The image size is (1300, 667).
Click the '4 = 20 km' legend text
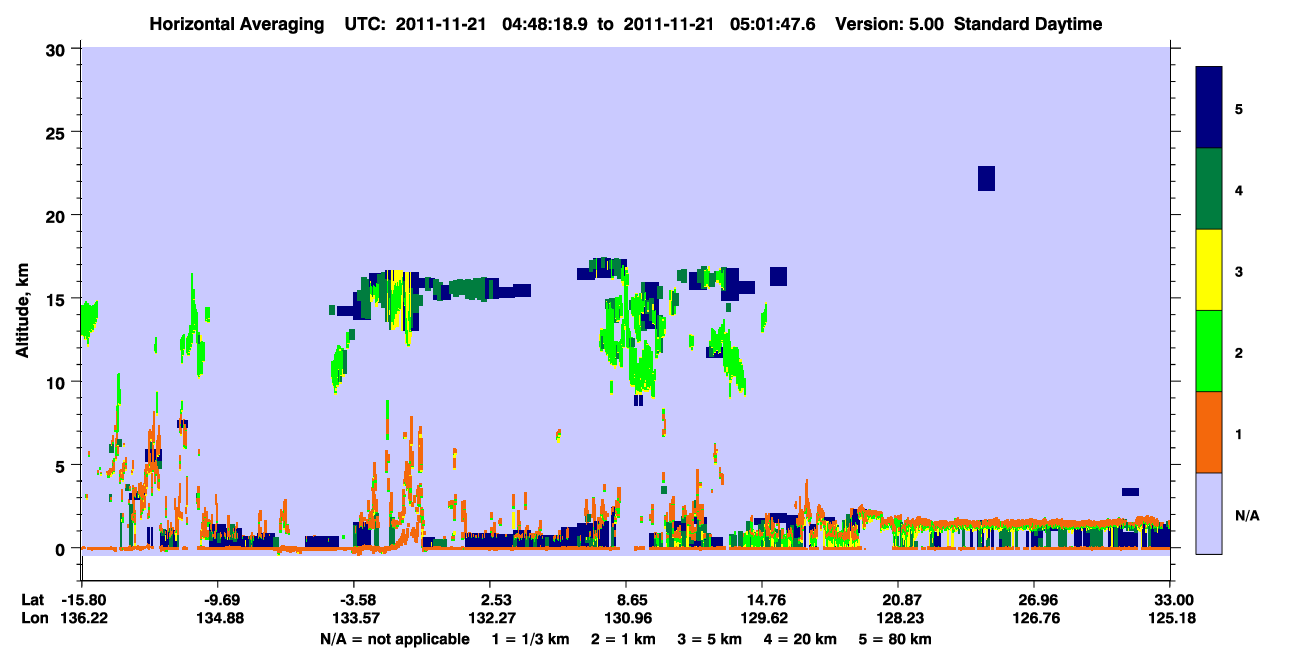(x=800, y=639)
